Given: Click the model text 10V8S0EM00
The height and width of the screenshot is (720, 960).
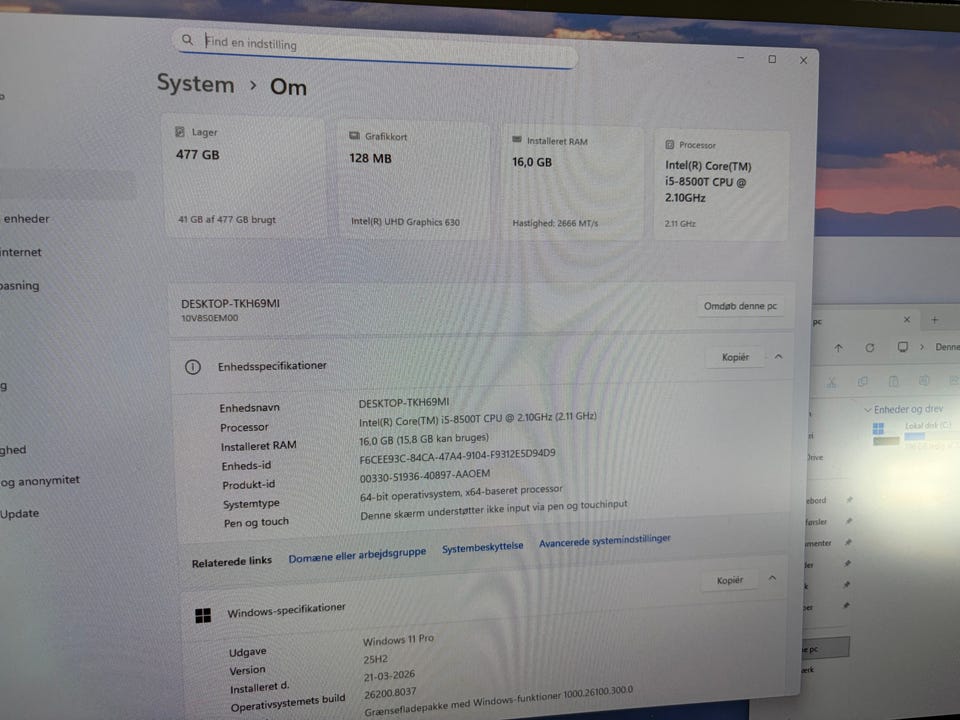Looking at the screenshot, I should [209, 318].
